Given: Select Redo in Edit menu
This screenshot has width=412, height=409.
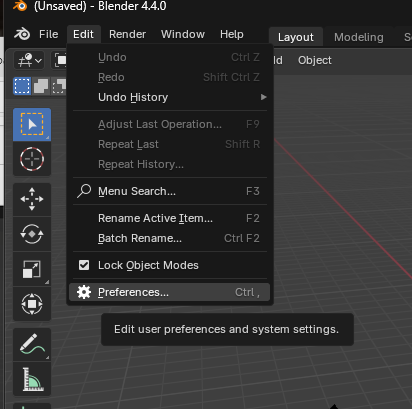Looking at the screenshot, I should pos(170,77).
